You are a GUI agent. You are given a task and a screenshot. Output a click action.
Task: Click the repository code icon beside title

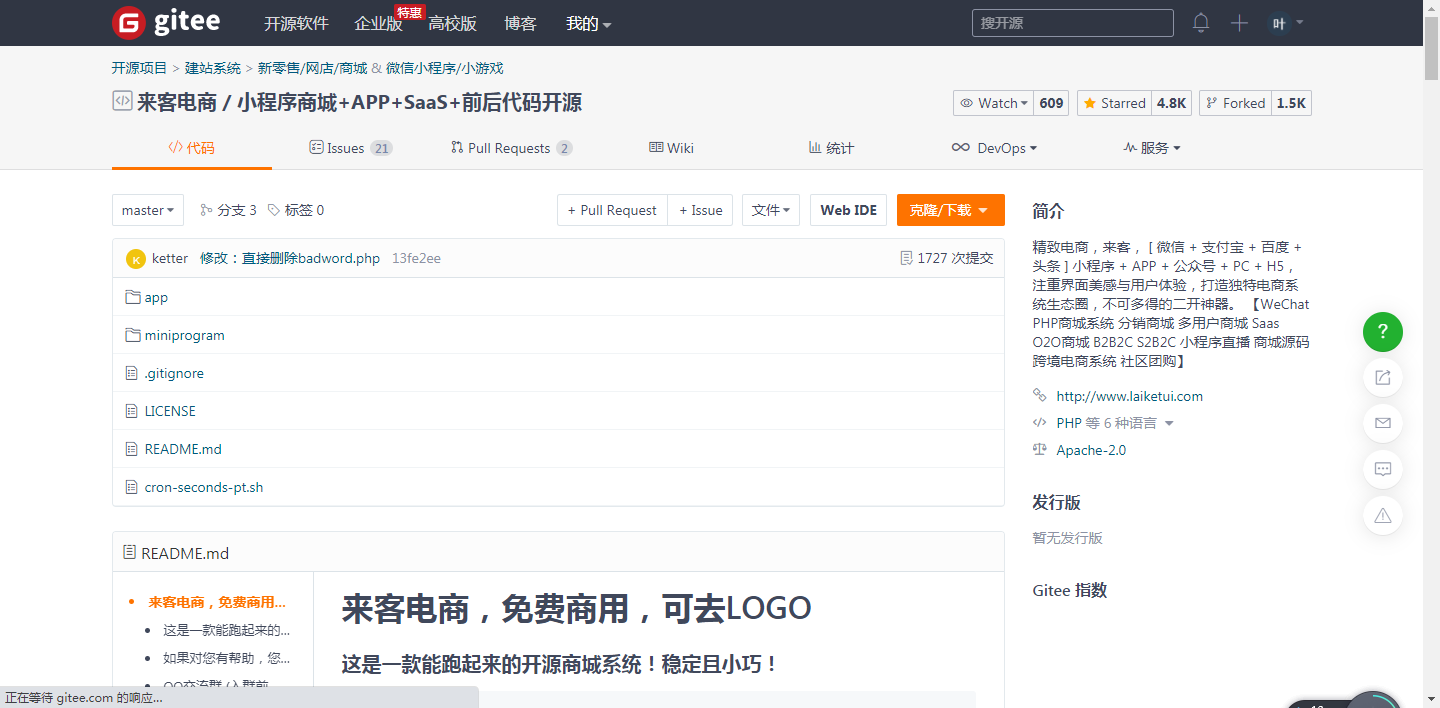[x=122, y=101]
